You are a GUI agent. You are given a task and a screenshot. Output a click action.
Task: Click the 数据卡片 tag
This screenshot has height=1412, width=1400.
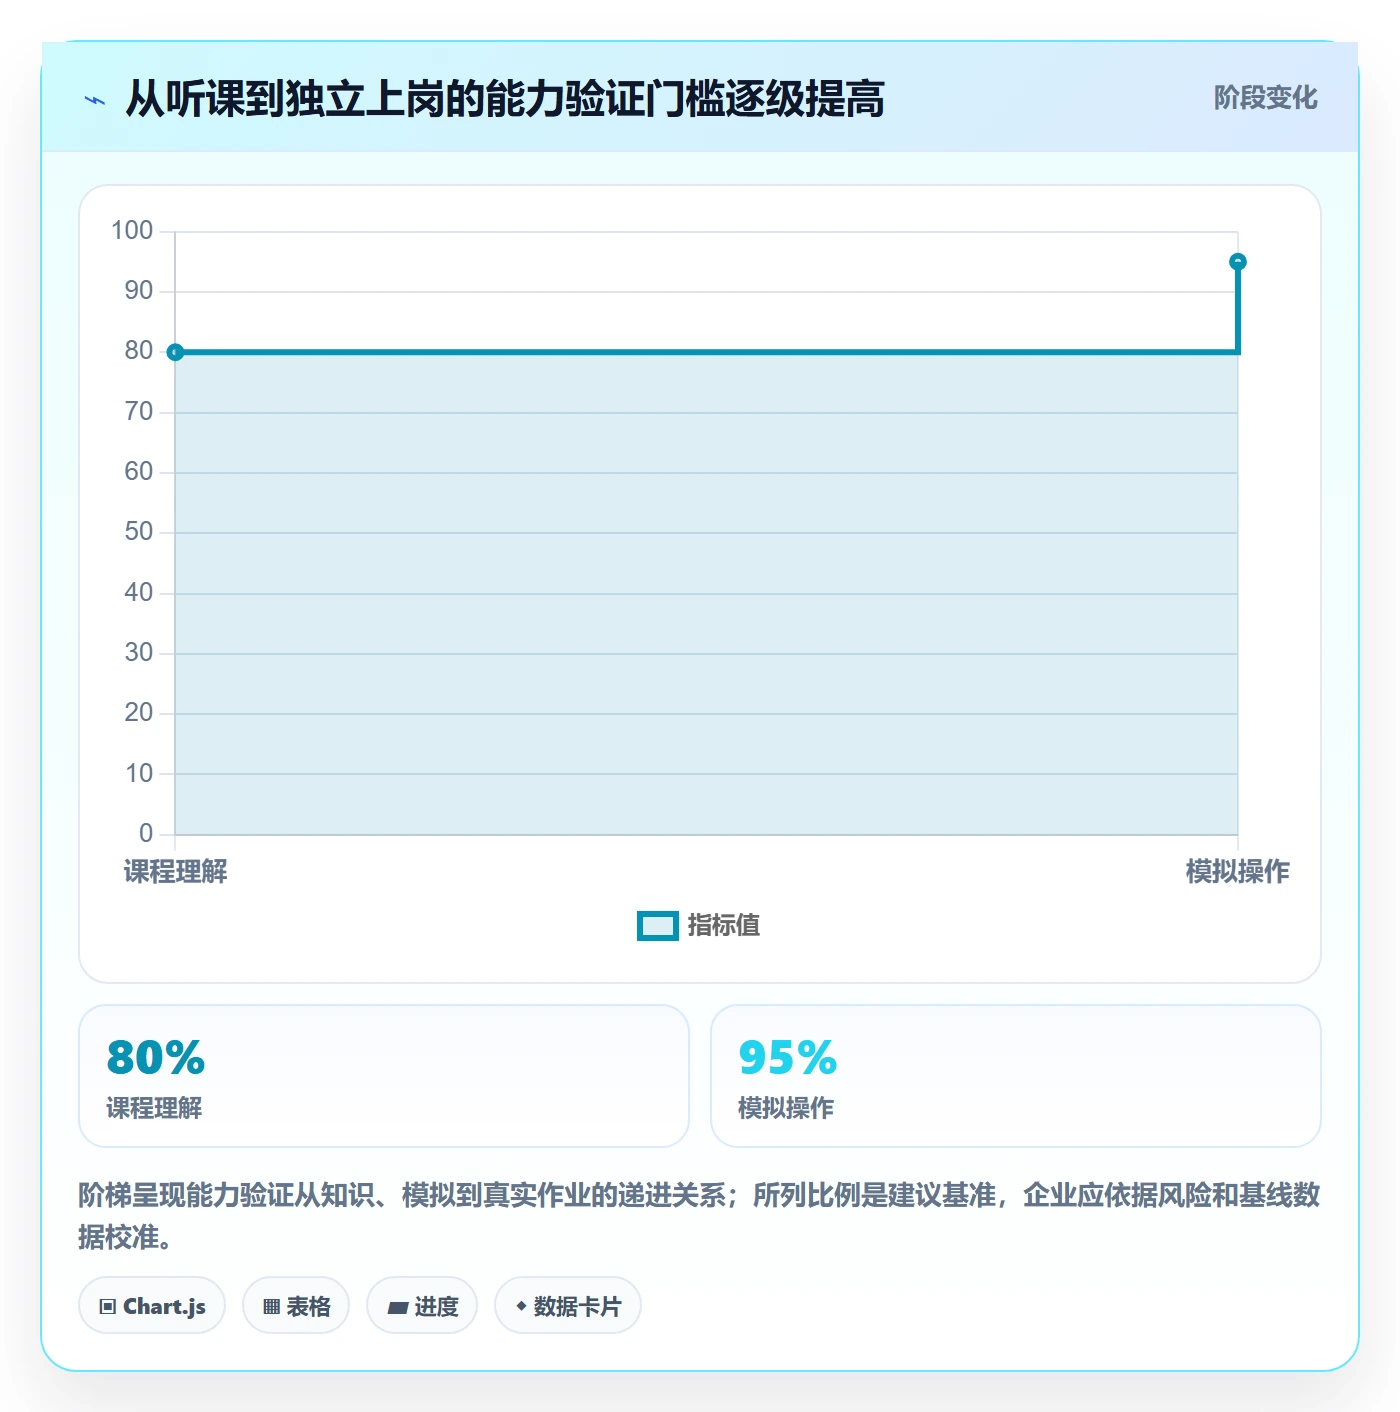coord(568,1306)
